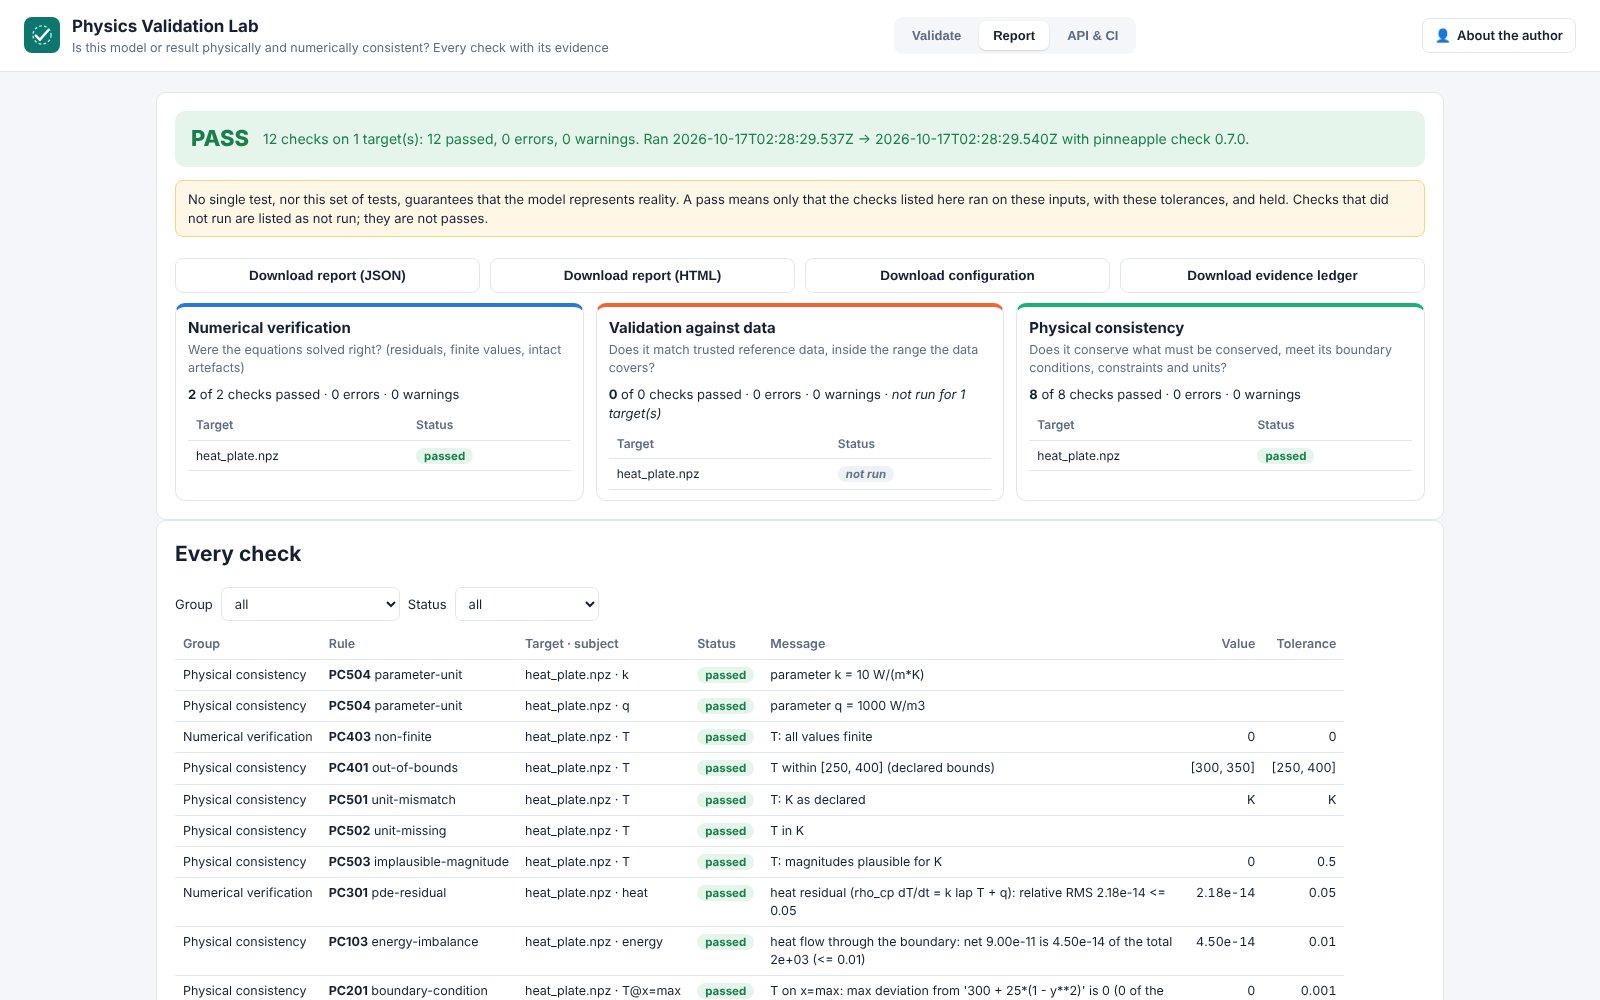The image size is (1600, 1000).
Task: Click the Rule column header
Action: coord(342,644)
